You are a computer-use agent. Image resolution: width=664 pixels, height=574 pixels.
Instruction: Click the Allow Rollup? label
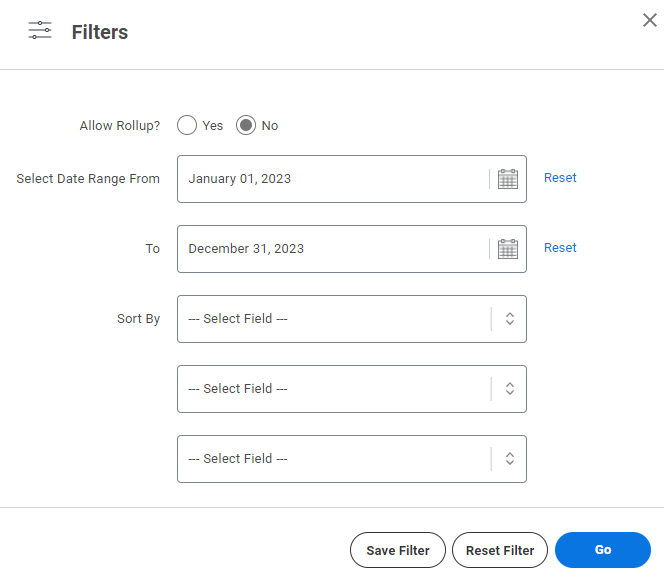(x=120, y=125)
